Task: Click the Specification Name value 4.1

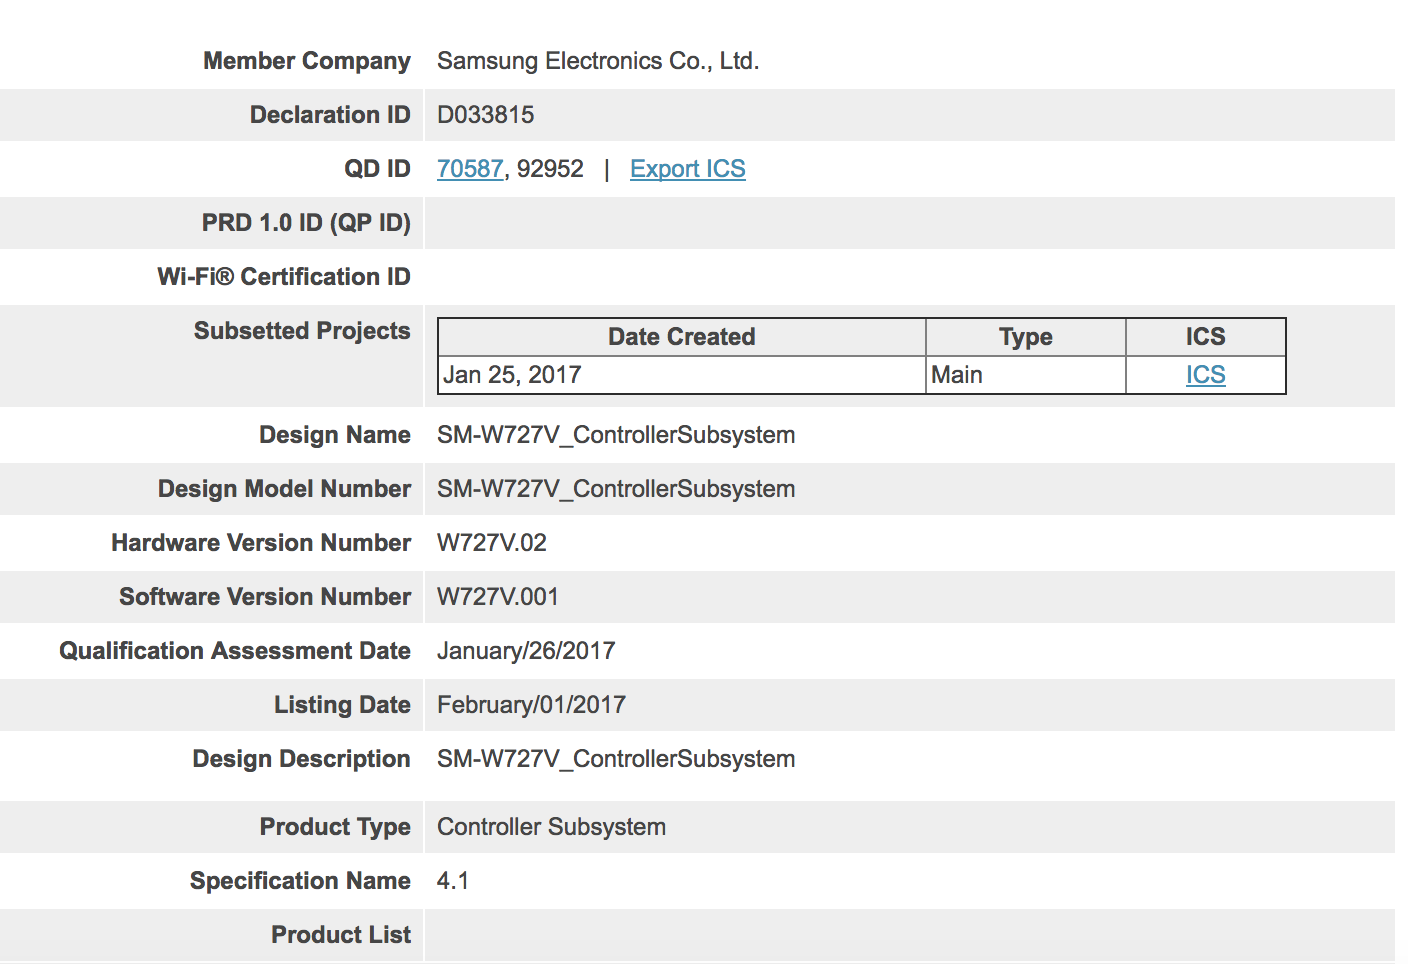Action: (452, 881)
